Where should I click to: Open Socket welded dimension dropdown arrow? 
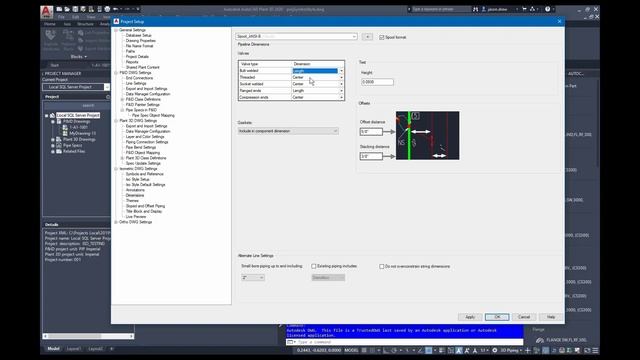341,84
